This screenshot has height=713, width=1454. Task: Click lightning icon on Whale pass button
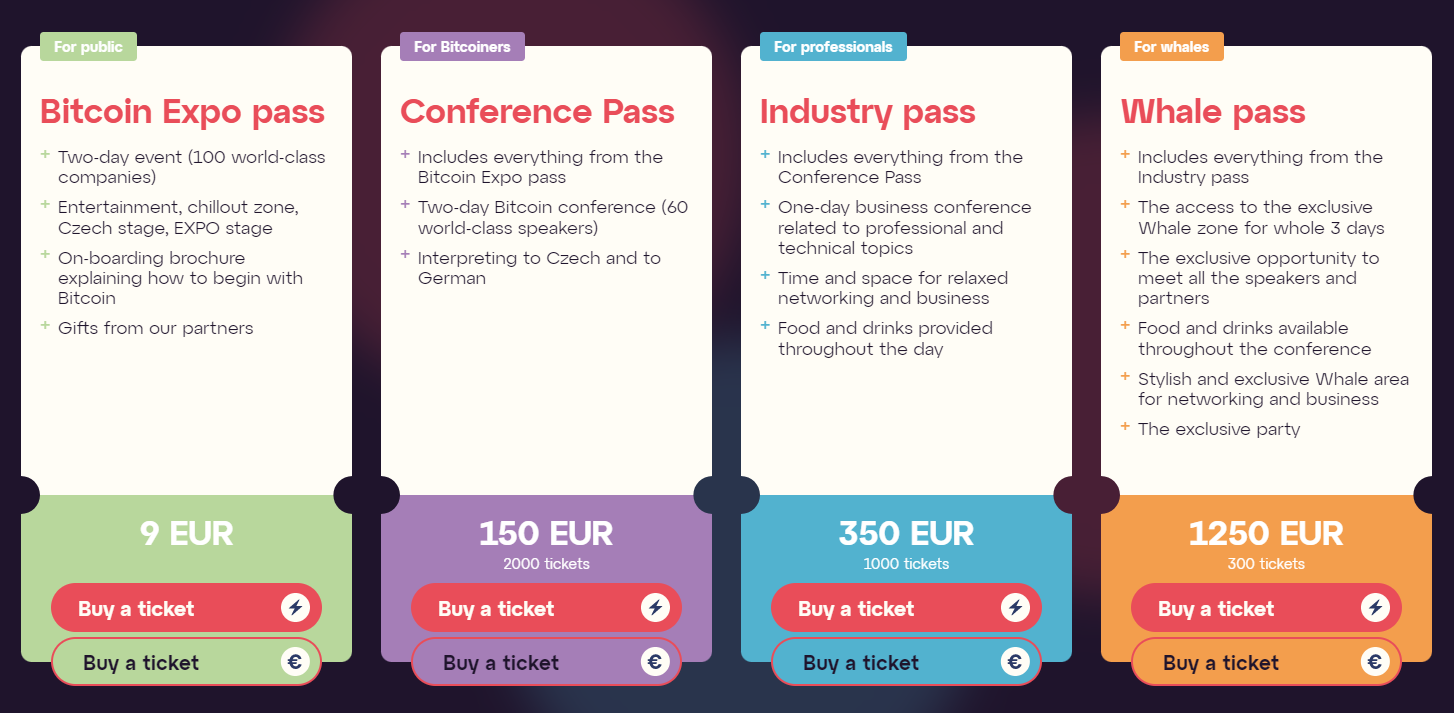point(1375,607)
